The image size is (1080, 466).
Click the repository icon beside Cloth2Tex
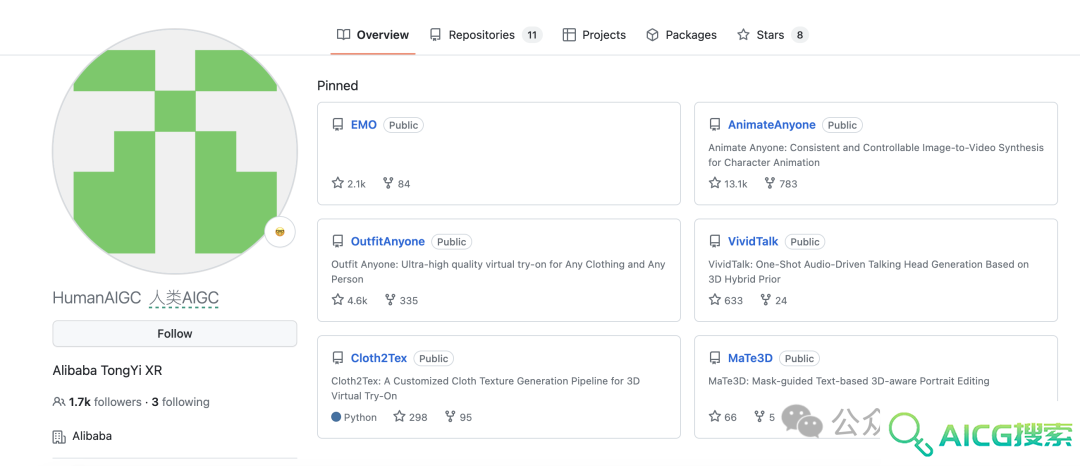338,358
